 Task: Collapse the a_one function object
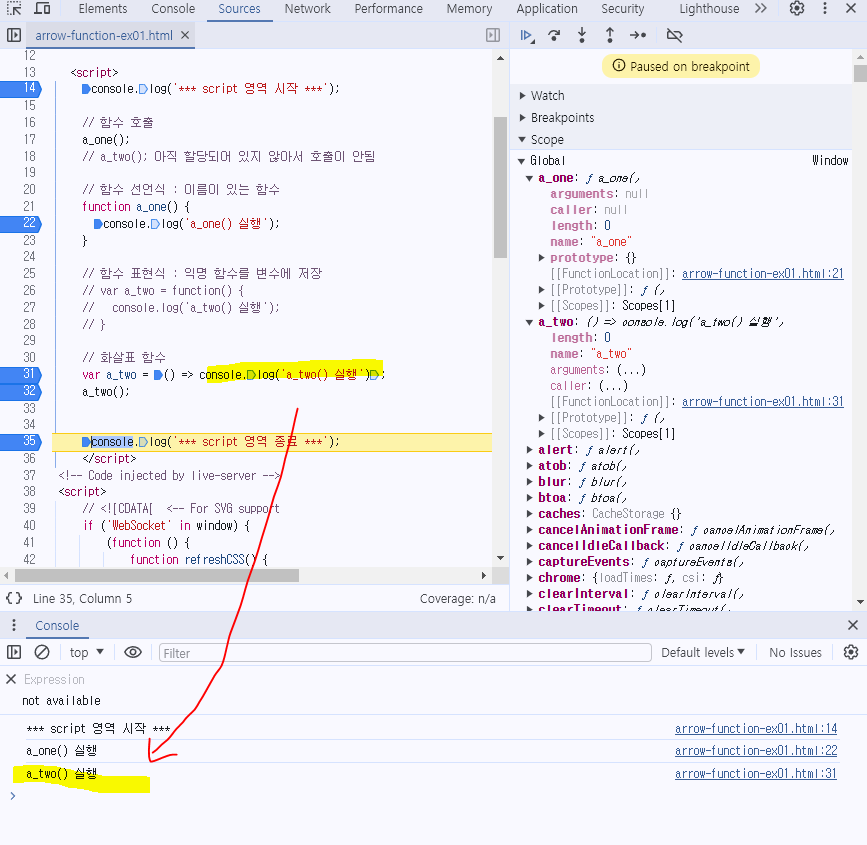pos(529,178)
